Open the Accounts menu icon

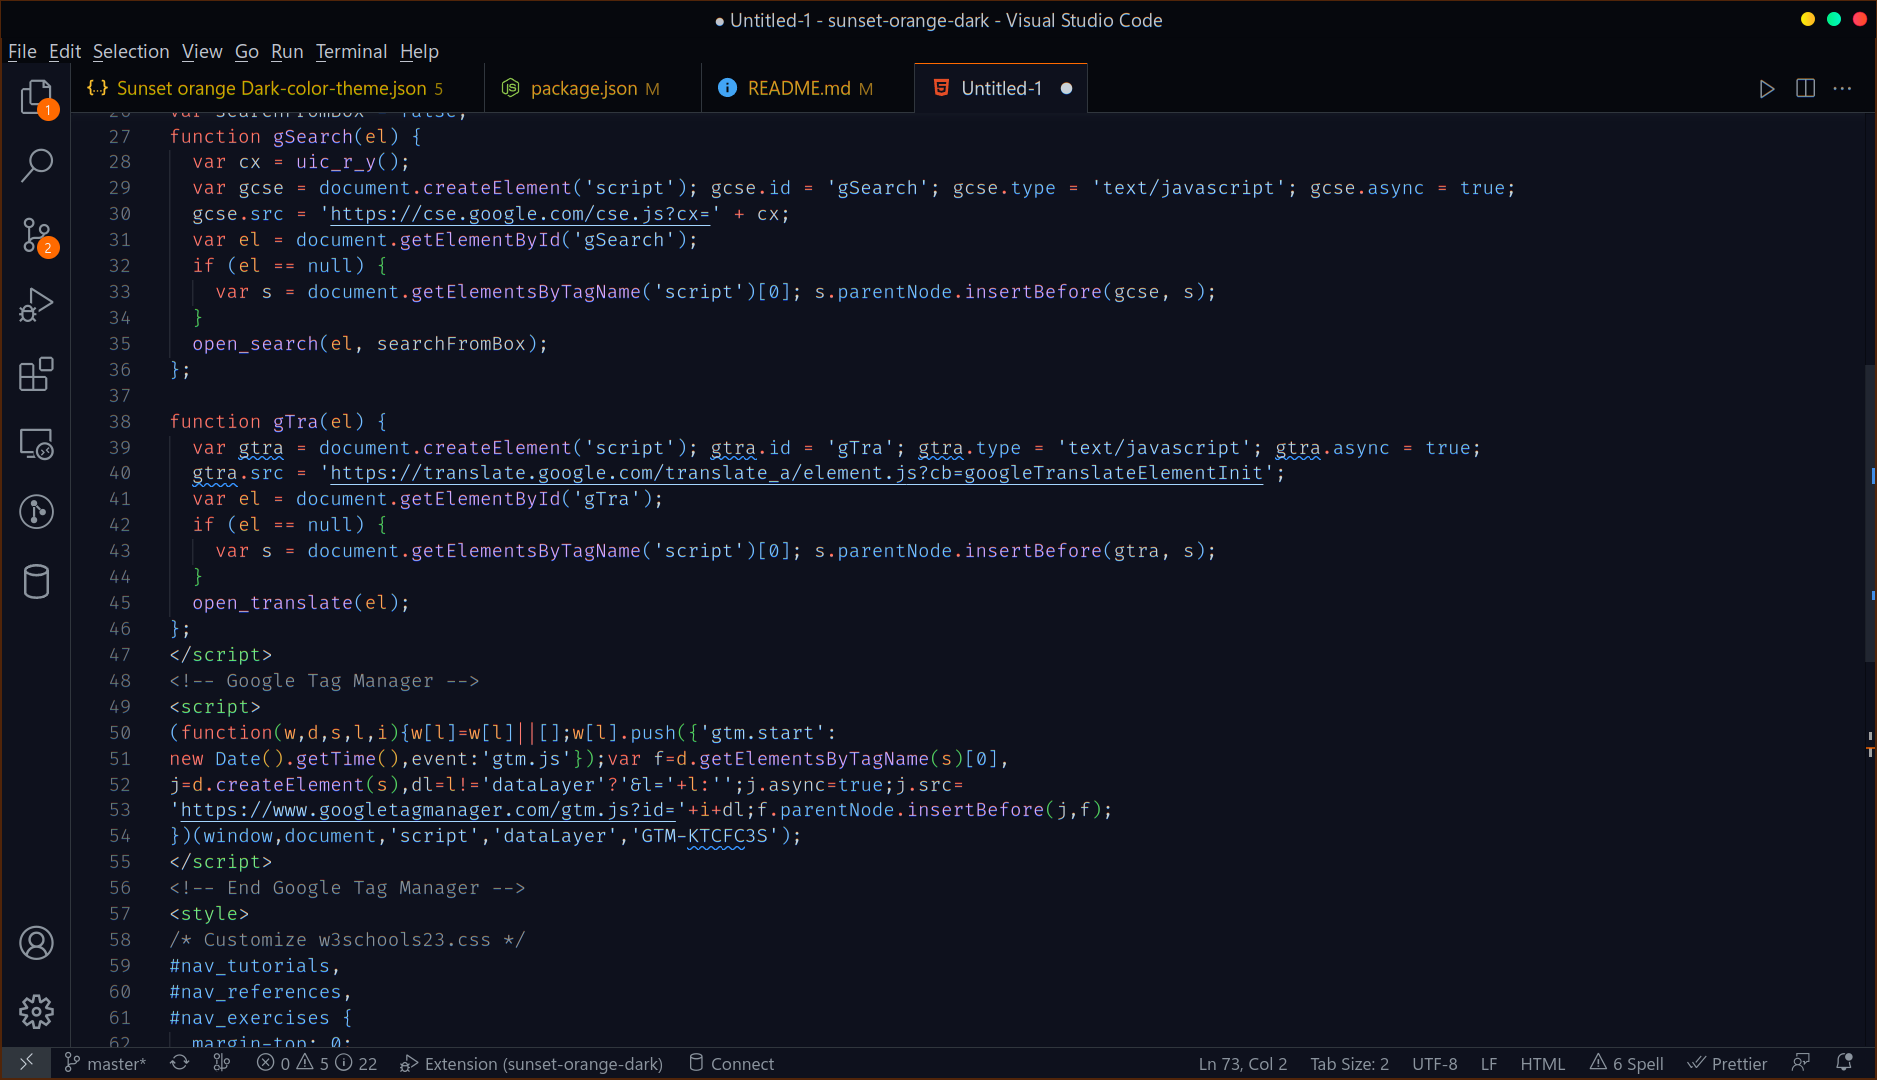click(36, 943)
